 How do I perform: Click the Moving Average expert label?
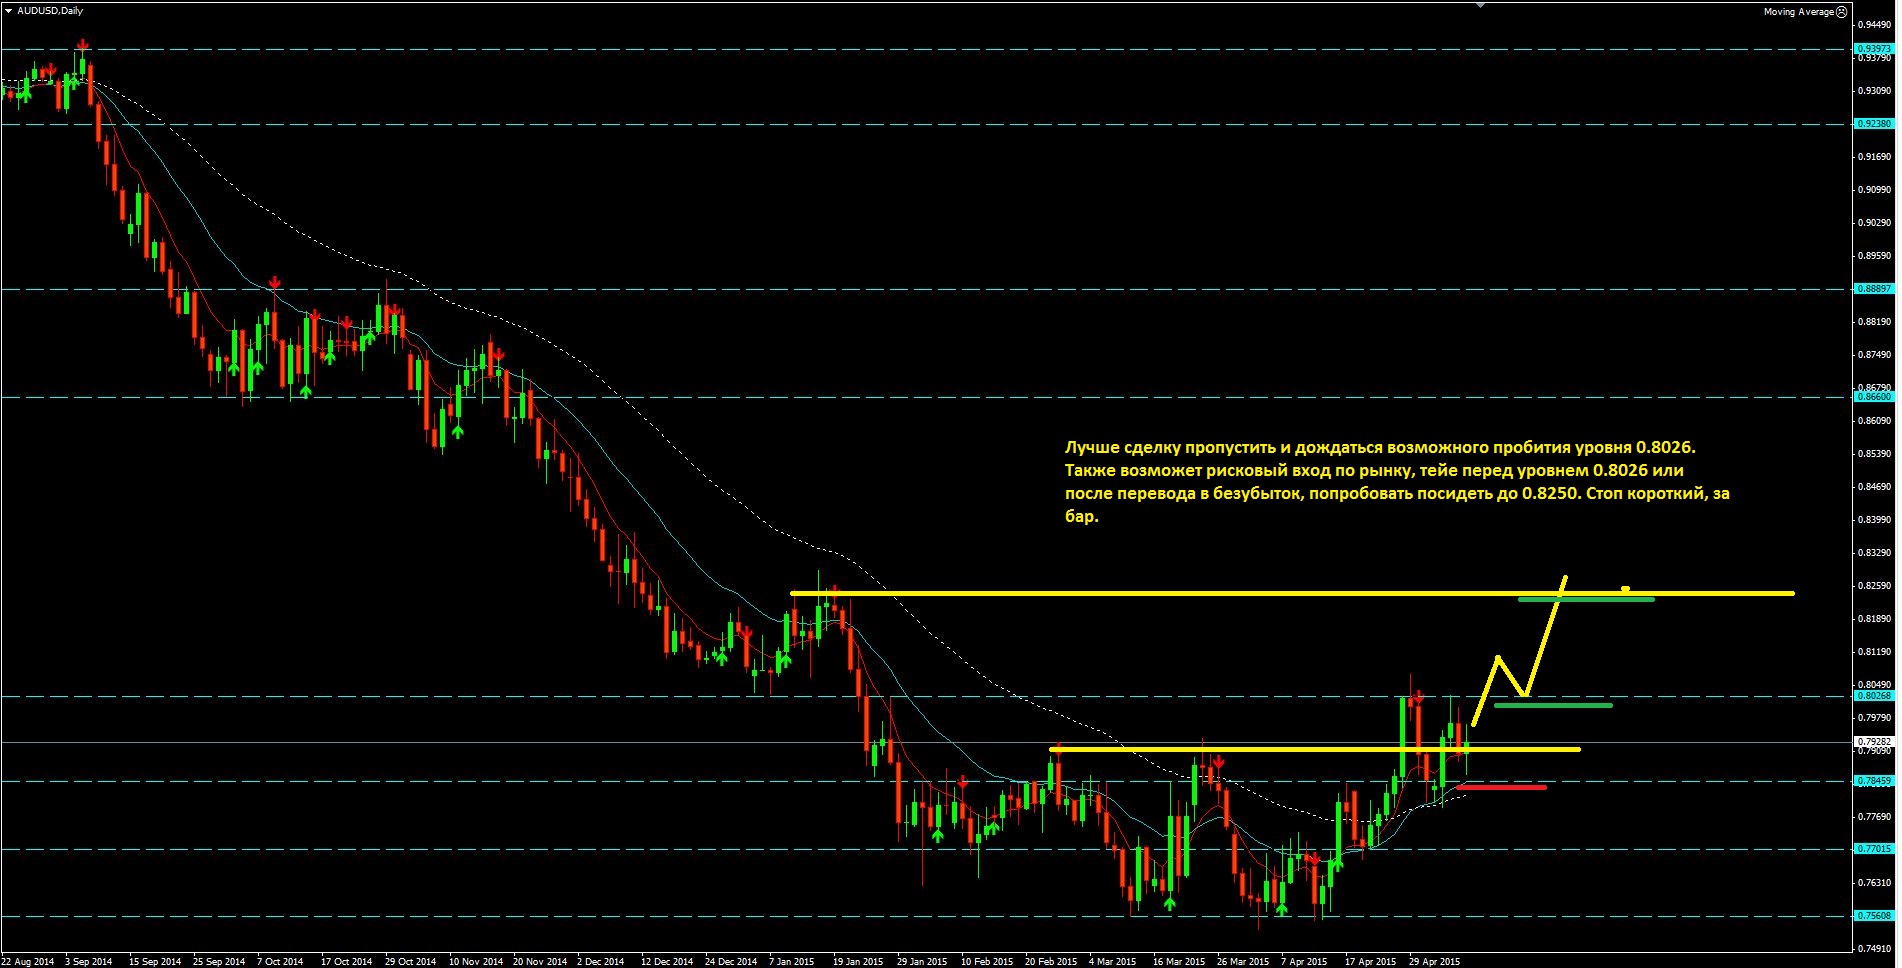tap(1798, 12)
